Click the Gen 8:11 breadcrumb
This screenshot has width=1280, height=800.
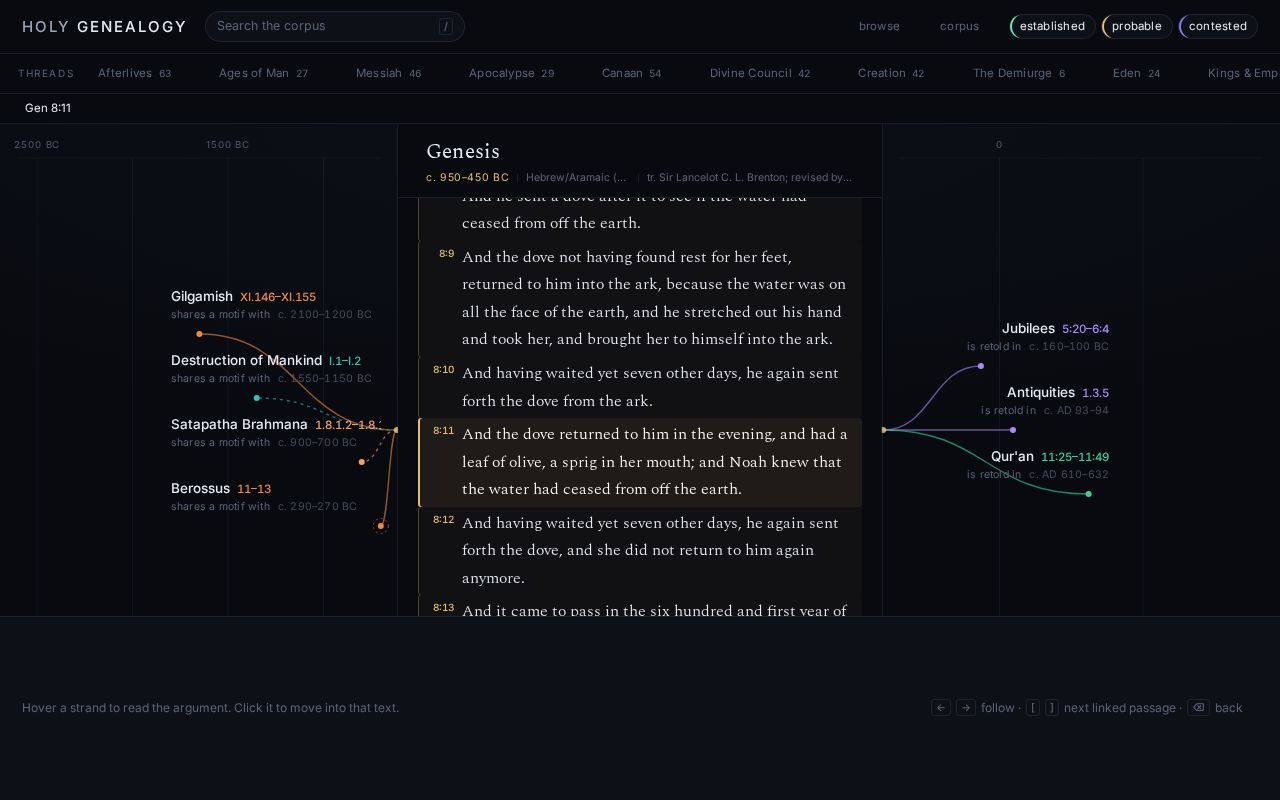(48, 108)
